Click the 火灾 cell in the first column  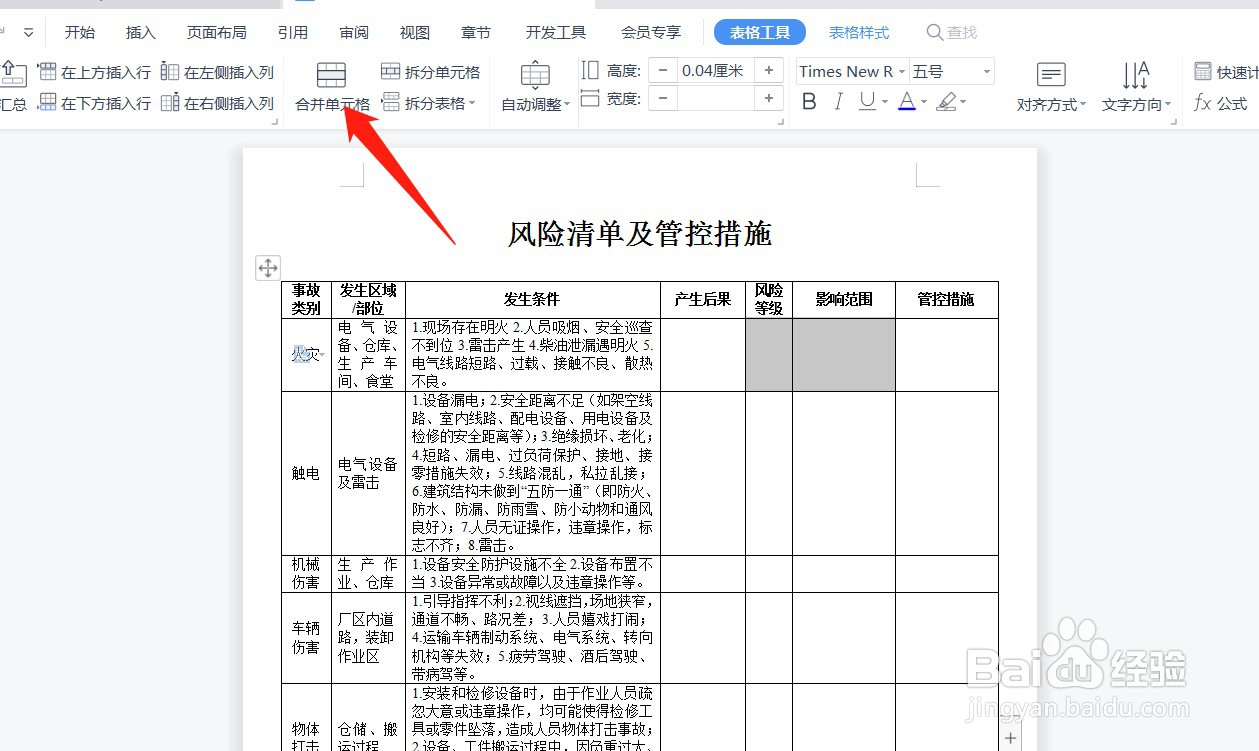click(306, 354)
